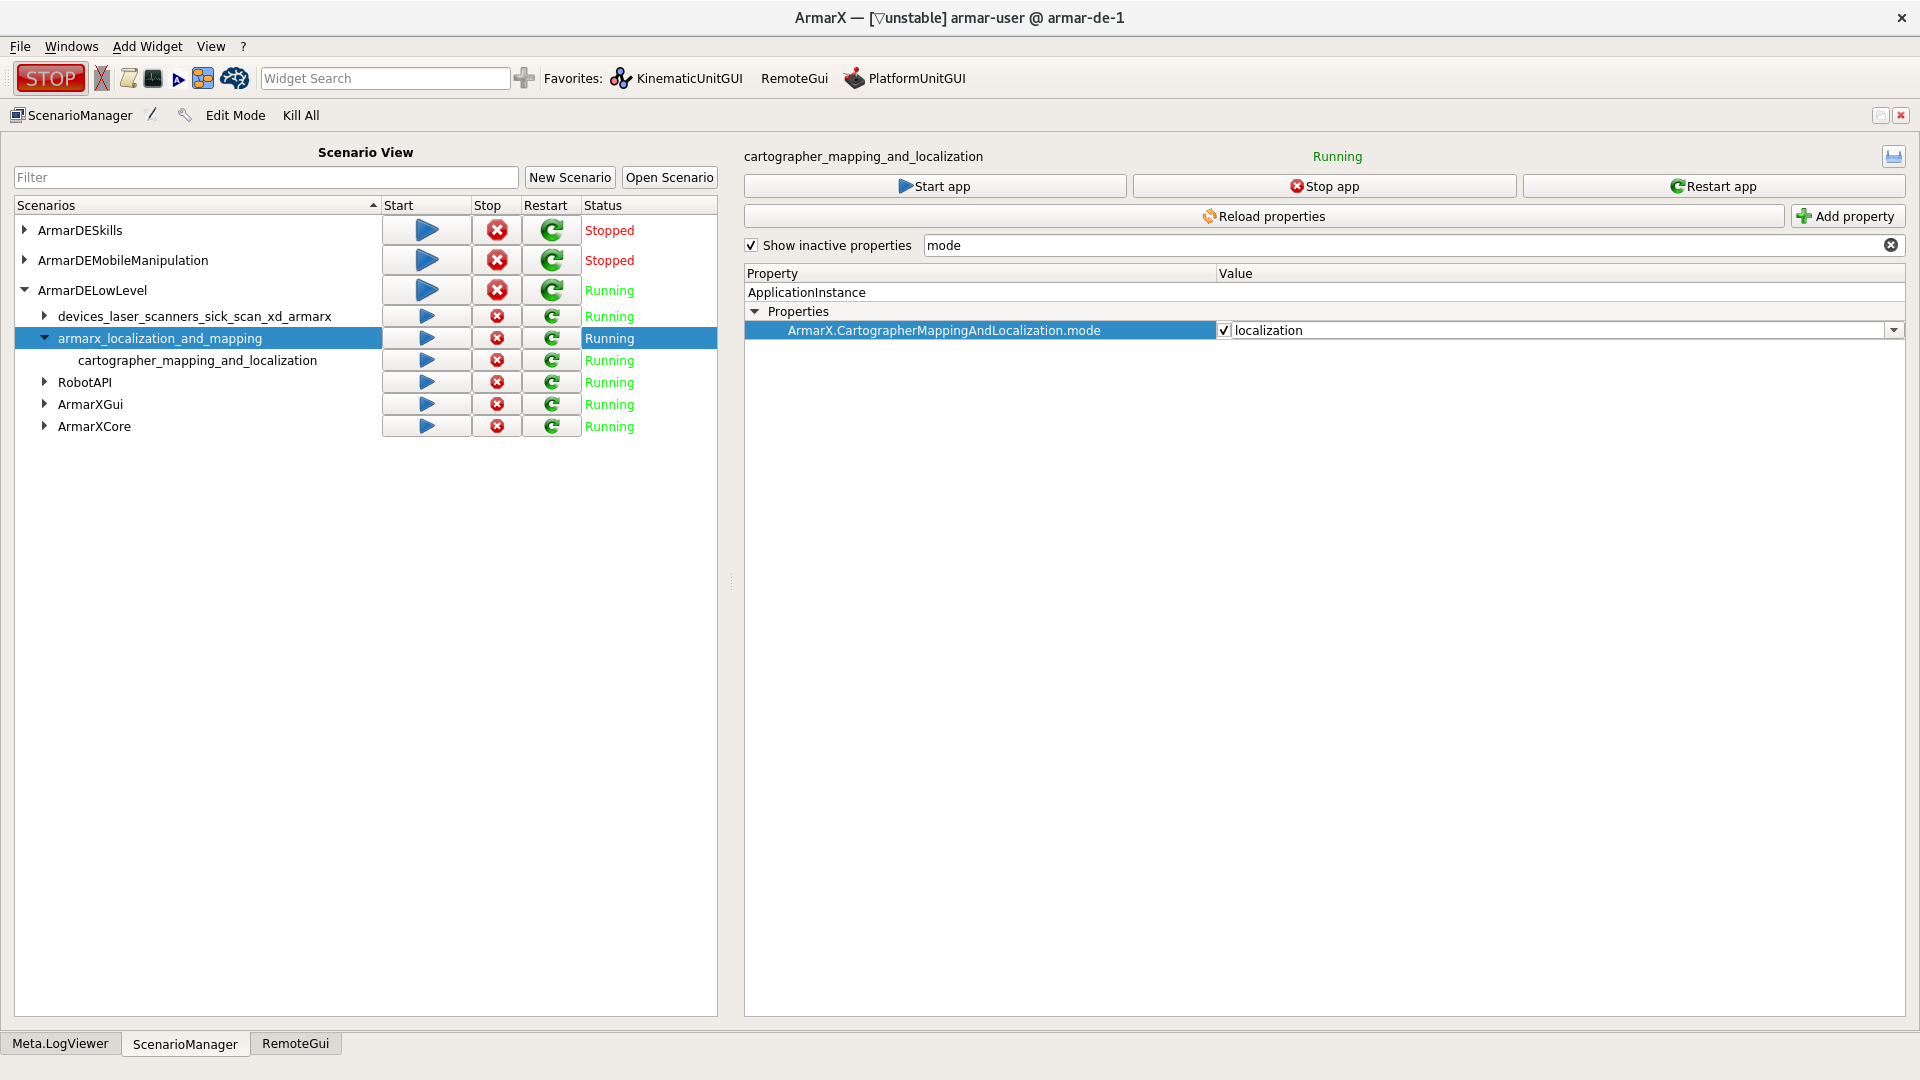Launch the KinematicUnitGUI favorite
The image size is (1920, 1080).
(x=677, y=78)
